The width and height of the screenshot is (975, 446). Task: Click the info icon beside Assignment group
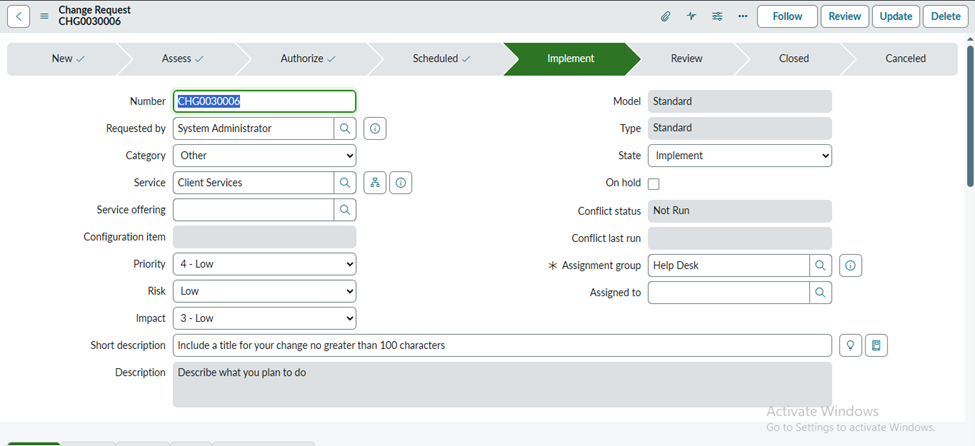click(x=850, y=265)
